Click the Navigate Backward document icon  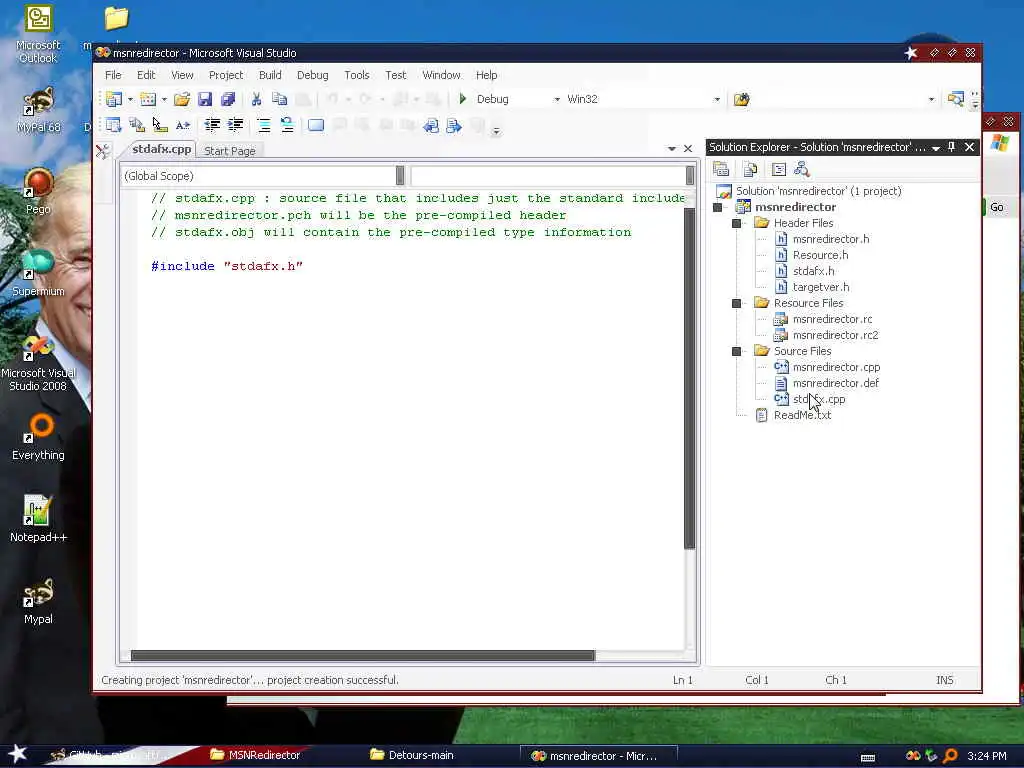pos(430,125)
